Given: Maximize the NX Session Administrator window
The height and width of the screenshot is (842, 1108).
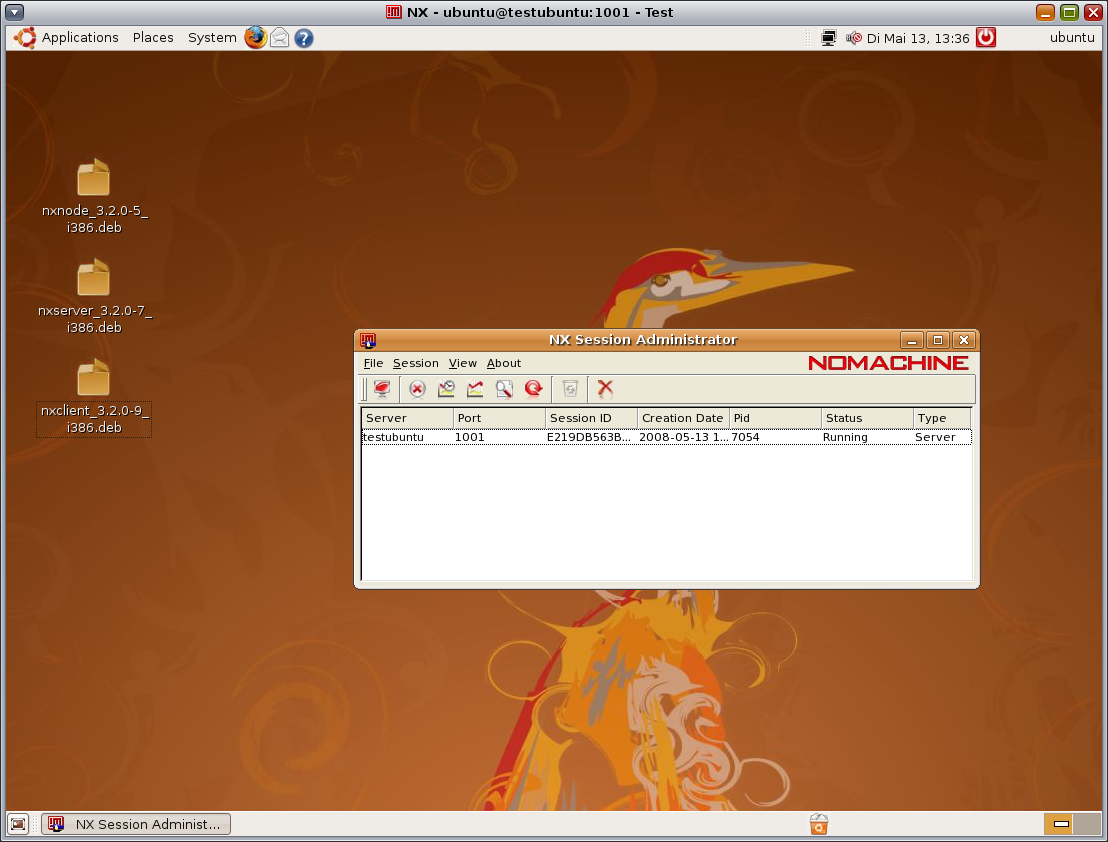Looking at the screenshot, I should 938,340.
